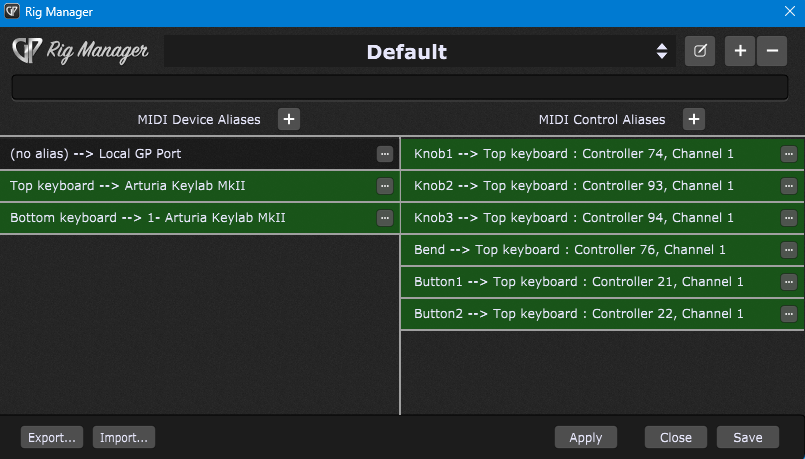Open the options menu for the Bend alias
This screenshot has width=805, height=459.
coord(789,250)
